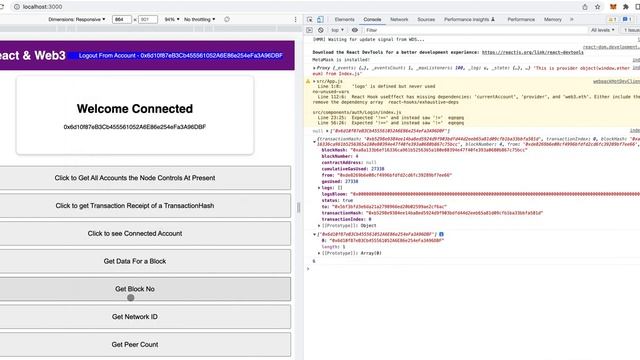The image size is (640, 360).
Task: Show the console sidebar
Action: [309, 30]
